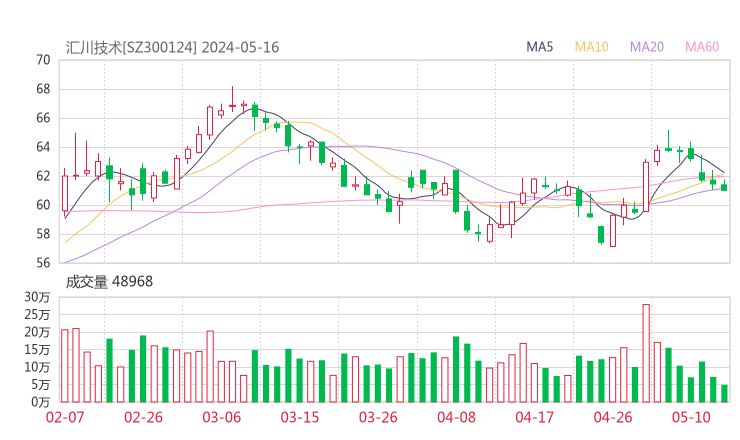The image size is (740, 440).
Task: Click the 62 price axis label
Action: pos(43,176)
